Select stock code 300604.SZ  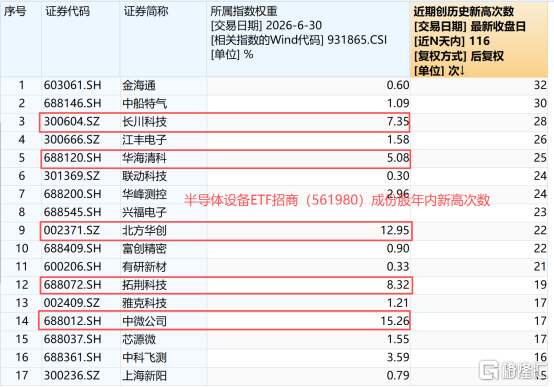72,122
